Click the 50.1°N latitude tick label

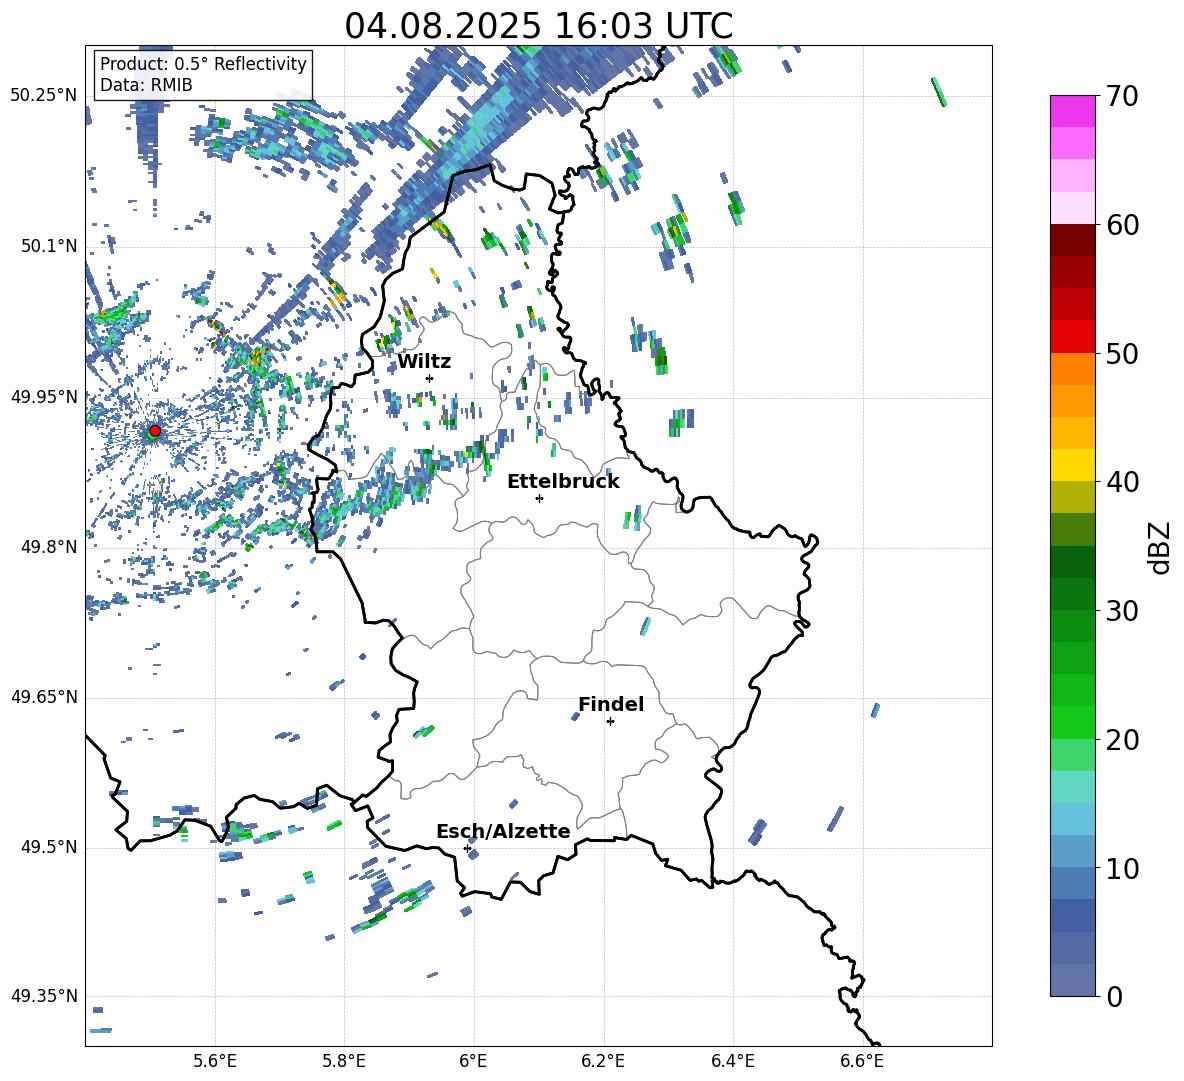[49, 246]
